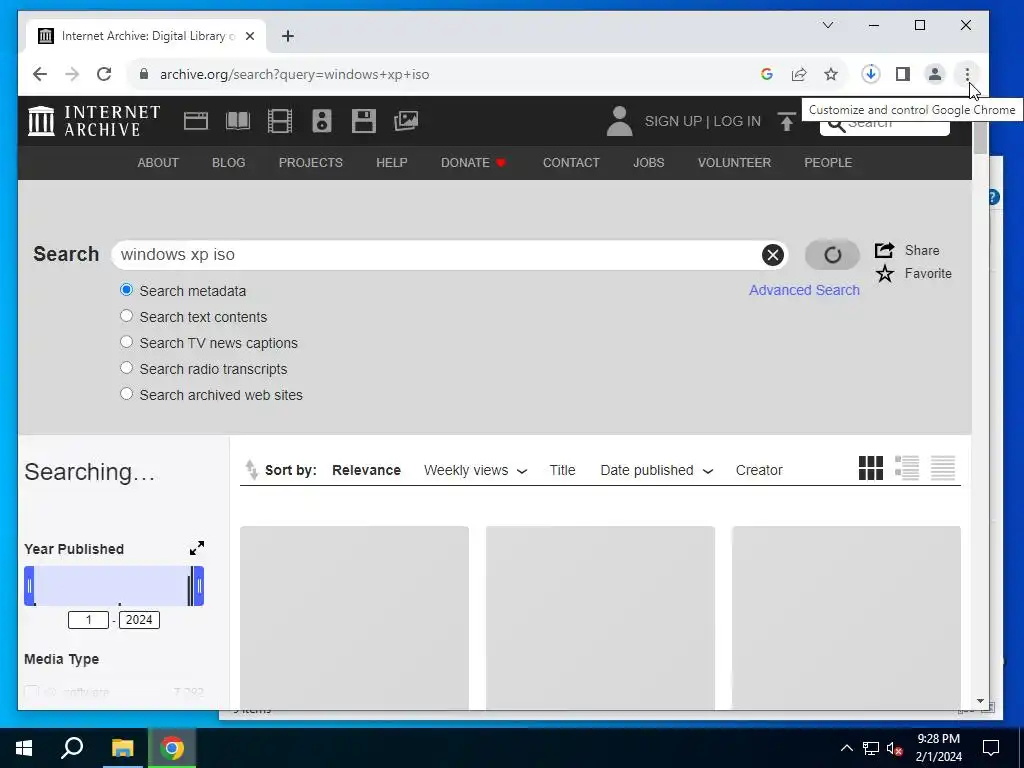
Task: Switch to extended list view
Action: [x=906, y=468]
